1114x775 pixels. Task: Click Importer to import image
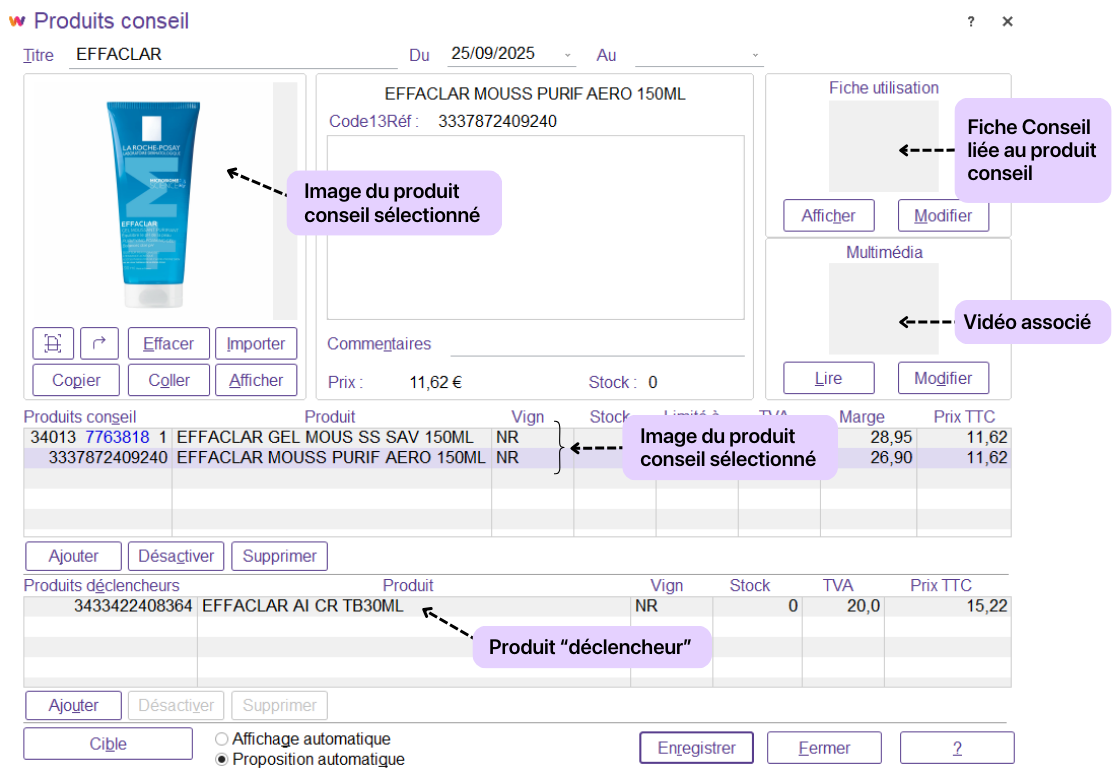pyautogui.click(x=256, y=343)
